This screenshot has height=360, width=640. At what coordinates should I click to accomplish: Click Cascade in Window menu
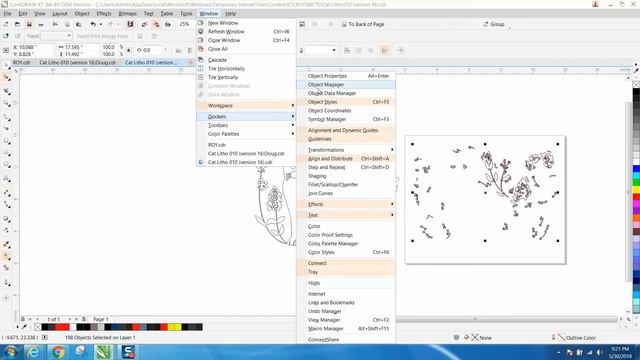246,60
